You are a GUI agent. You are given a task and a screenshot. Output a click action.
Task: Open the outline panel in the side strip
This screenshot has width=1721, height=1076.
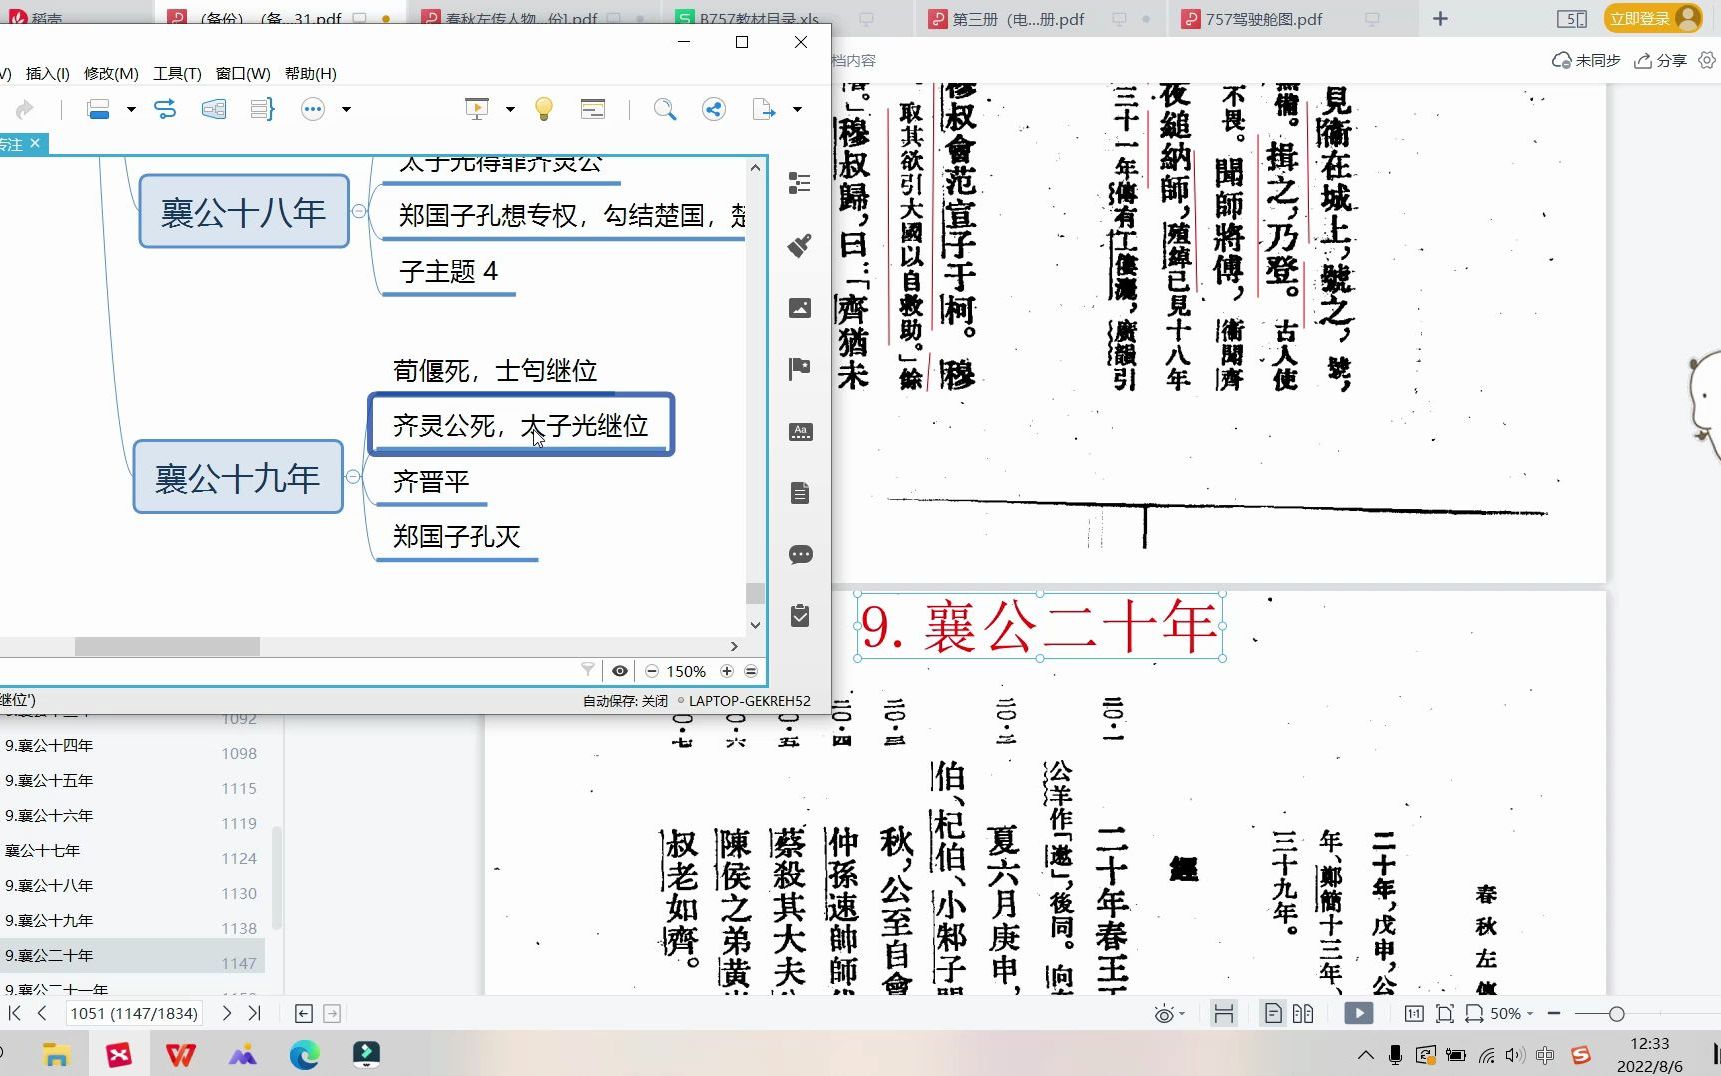pyautogui.click(x=800, y=183)
